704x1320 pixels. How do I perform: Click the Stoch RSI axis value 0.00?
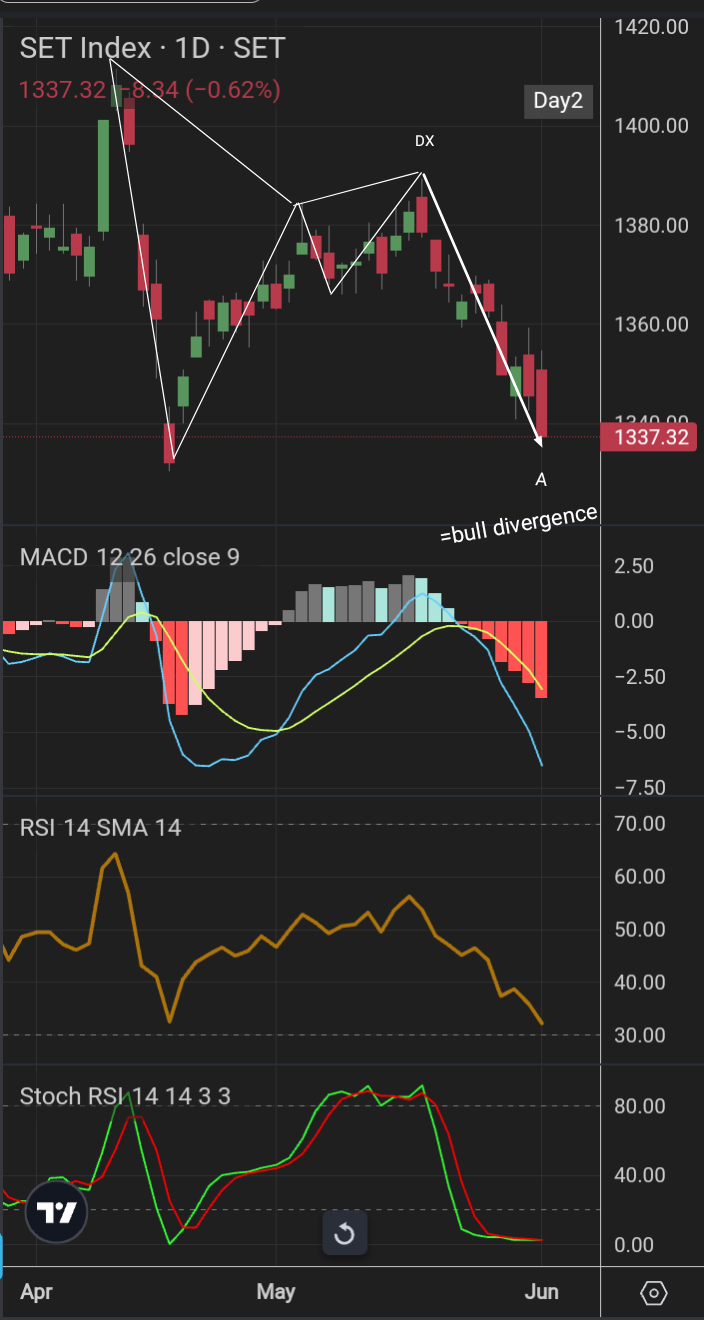coord(636,1245)
